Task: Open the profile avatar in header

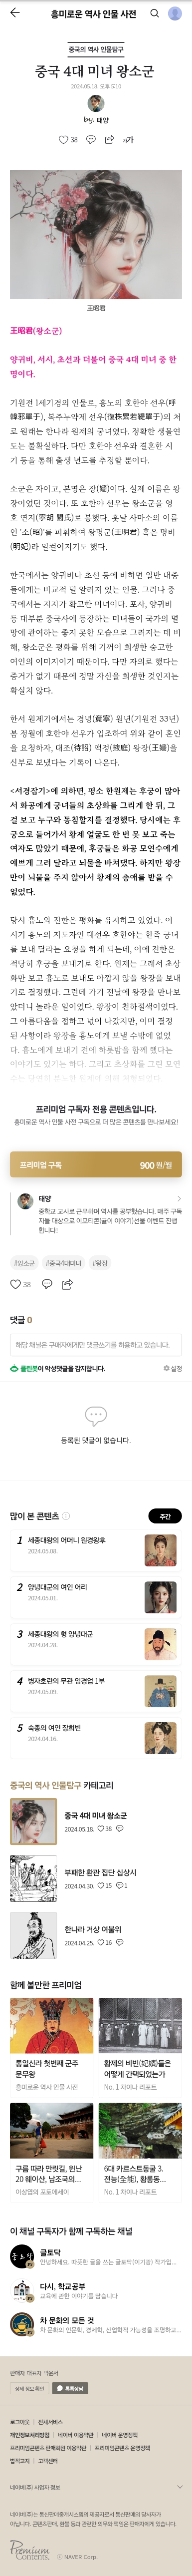Action: point(175,13)
